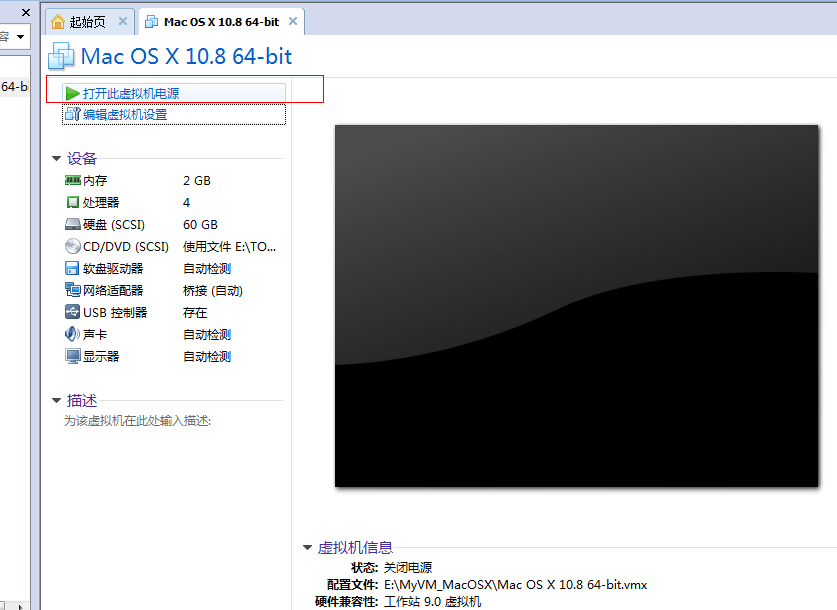Click the 软盘驱动器 device label
This screenshot has width=837, height=610.
pos(113,268)
